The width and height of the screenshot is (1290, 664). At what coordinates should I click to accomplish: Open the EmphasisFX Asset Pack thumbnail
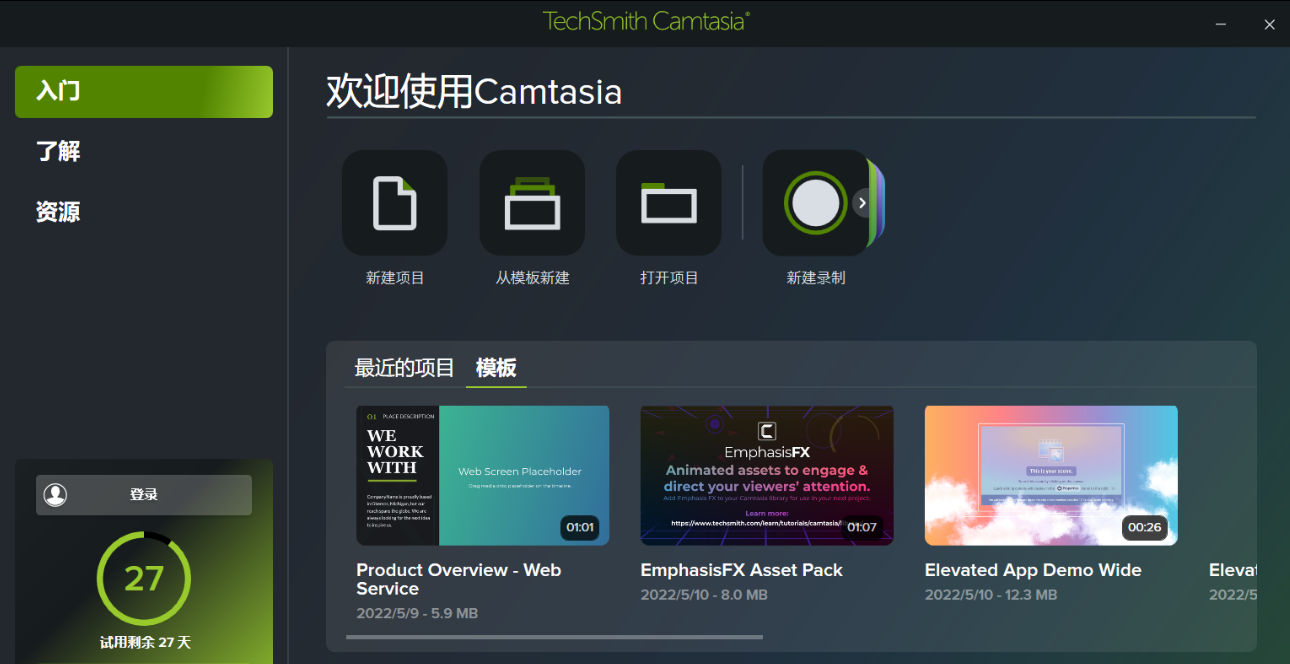click(x=767, y=475)
